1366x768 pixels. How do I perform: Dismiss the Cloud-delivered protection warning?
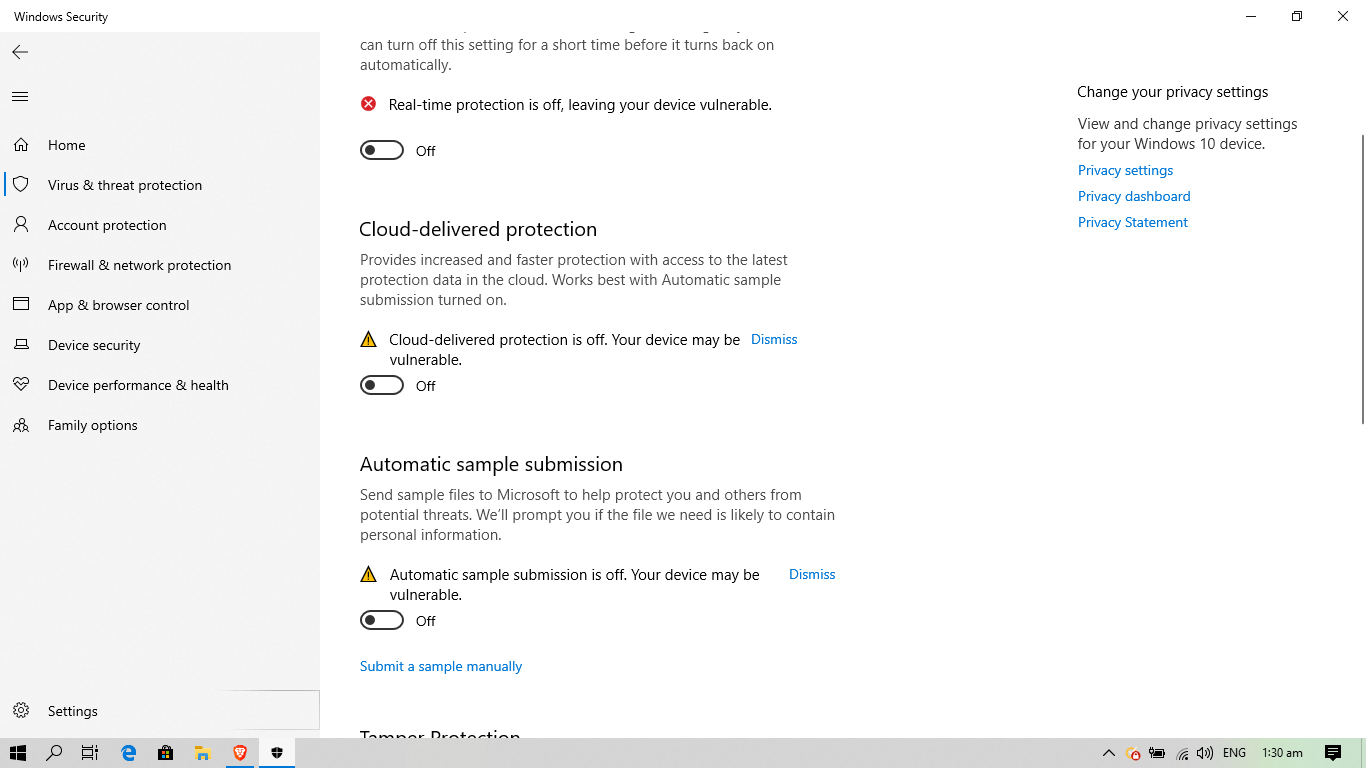(x=774, y=339)
